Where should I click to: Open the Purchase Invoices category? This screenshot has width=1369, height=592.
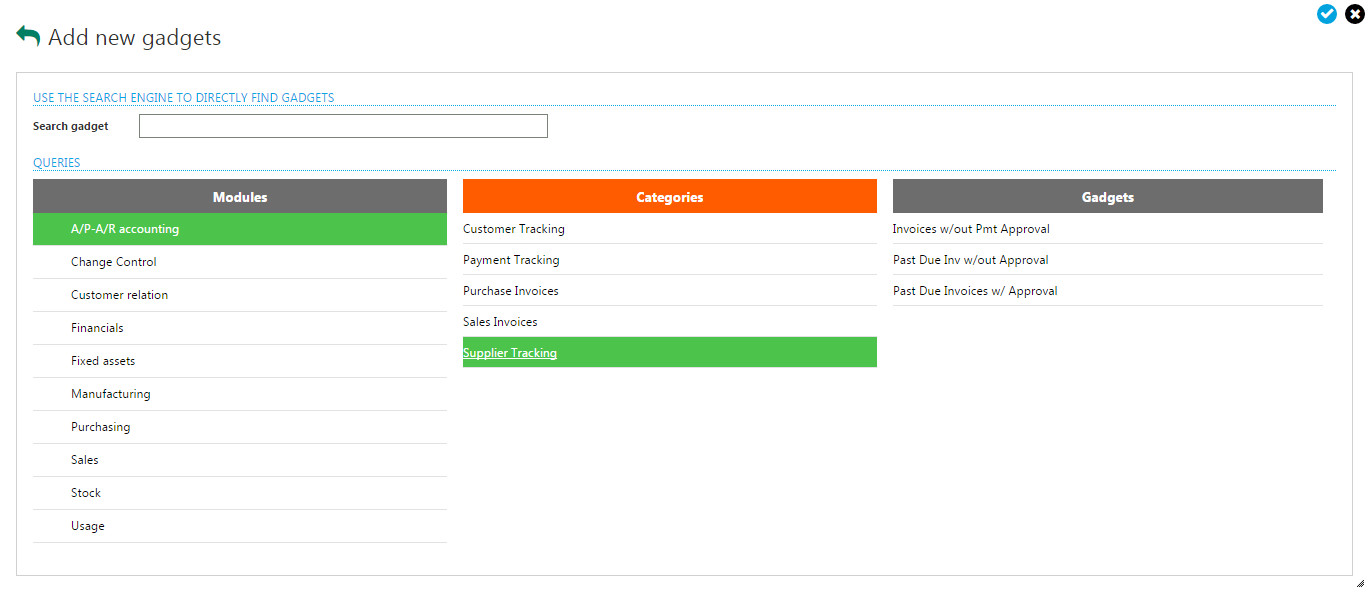(511, 291)
